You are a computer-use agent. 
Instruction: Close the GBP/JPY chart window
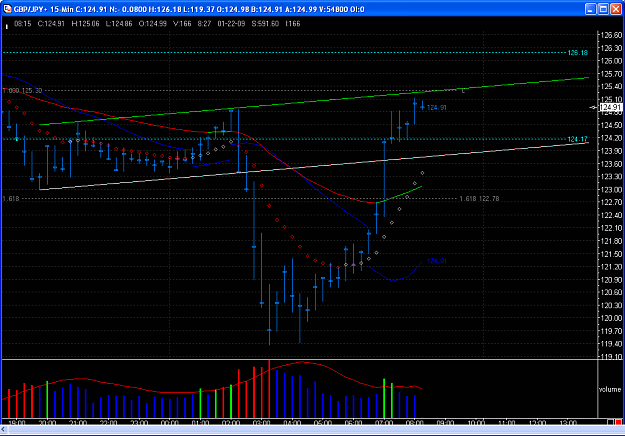coord(616,9)
